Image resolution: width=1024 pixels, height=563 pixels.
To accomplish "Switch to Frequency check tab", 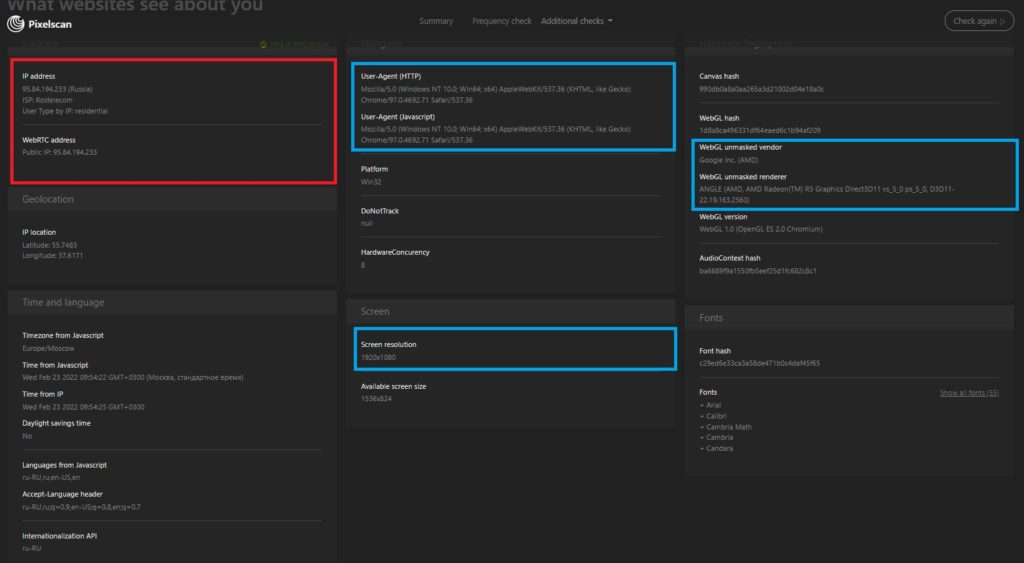I will click(x=502, y=21).
